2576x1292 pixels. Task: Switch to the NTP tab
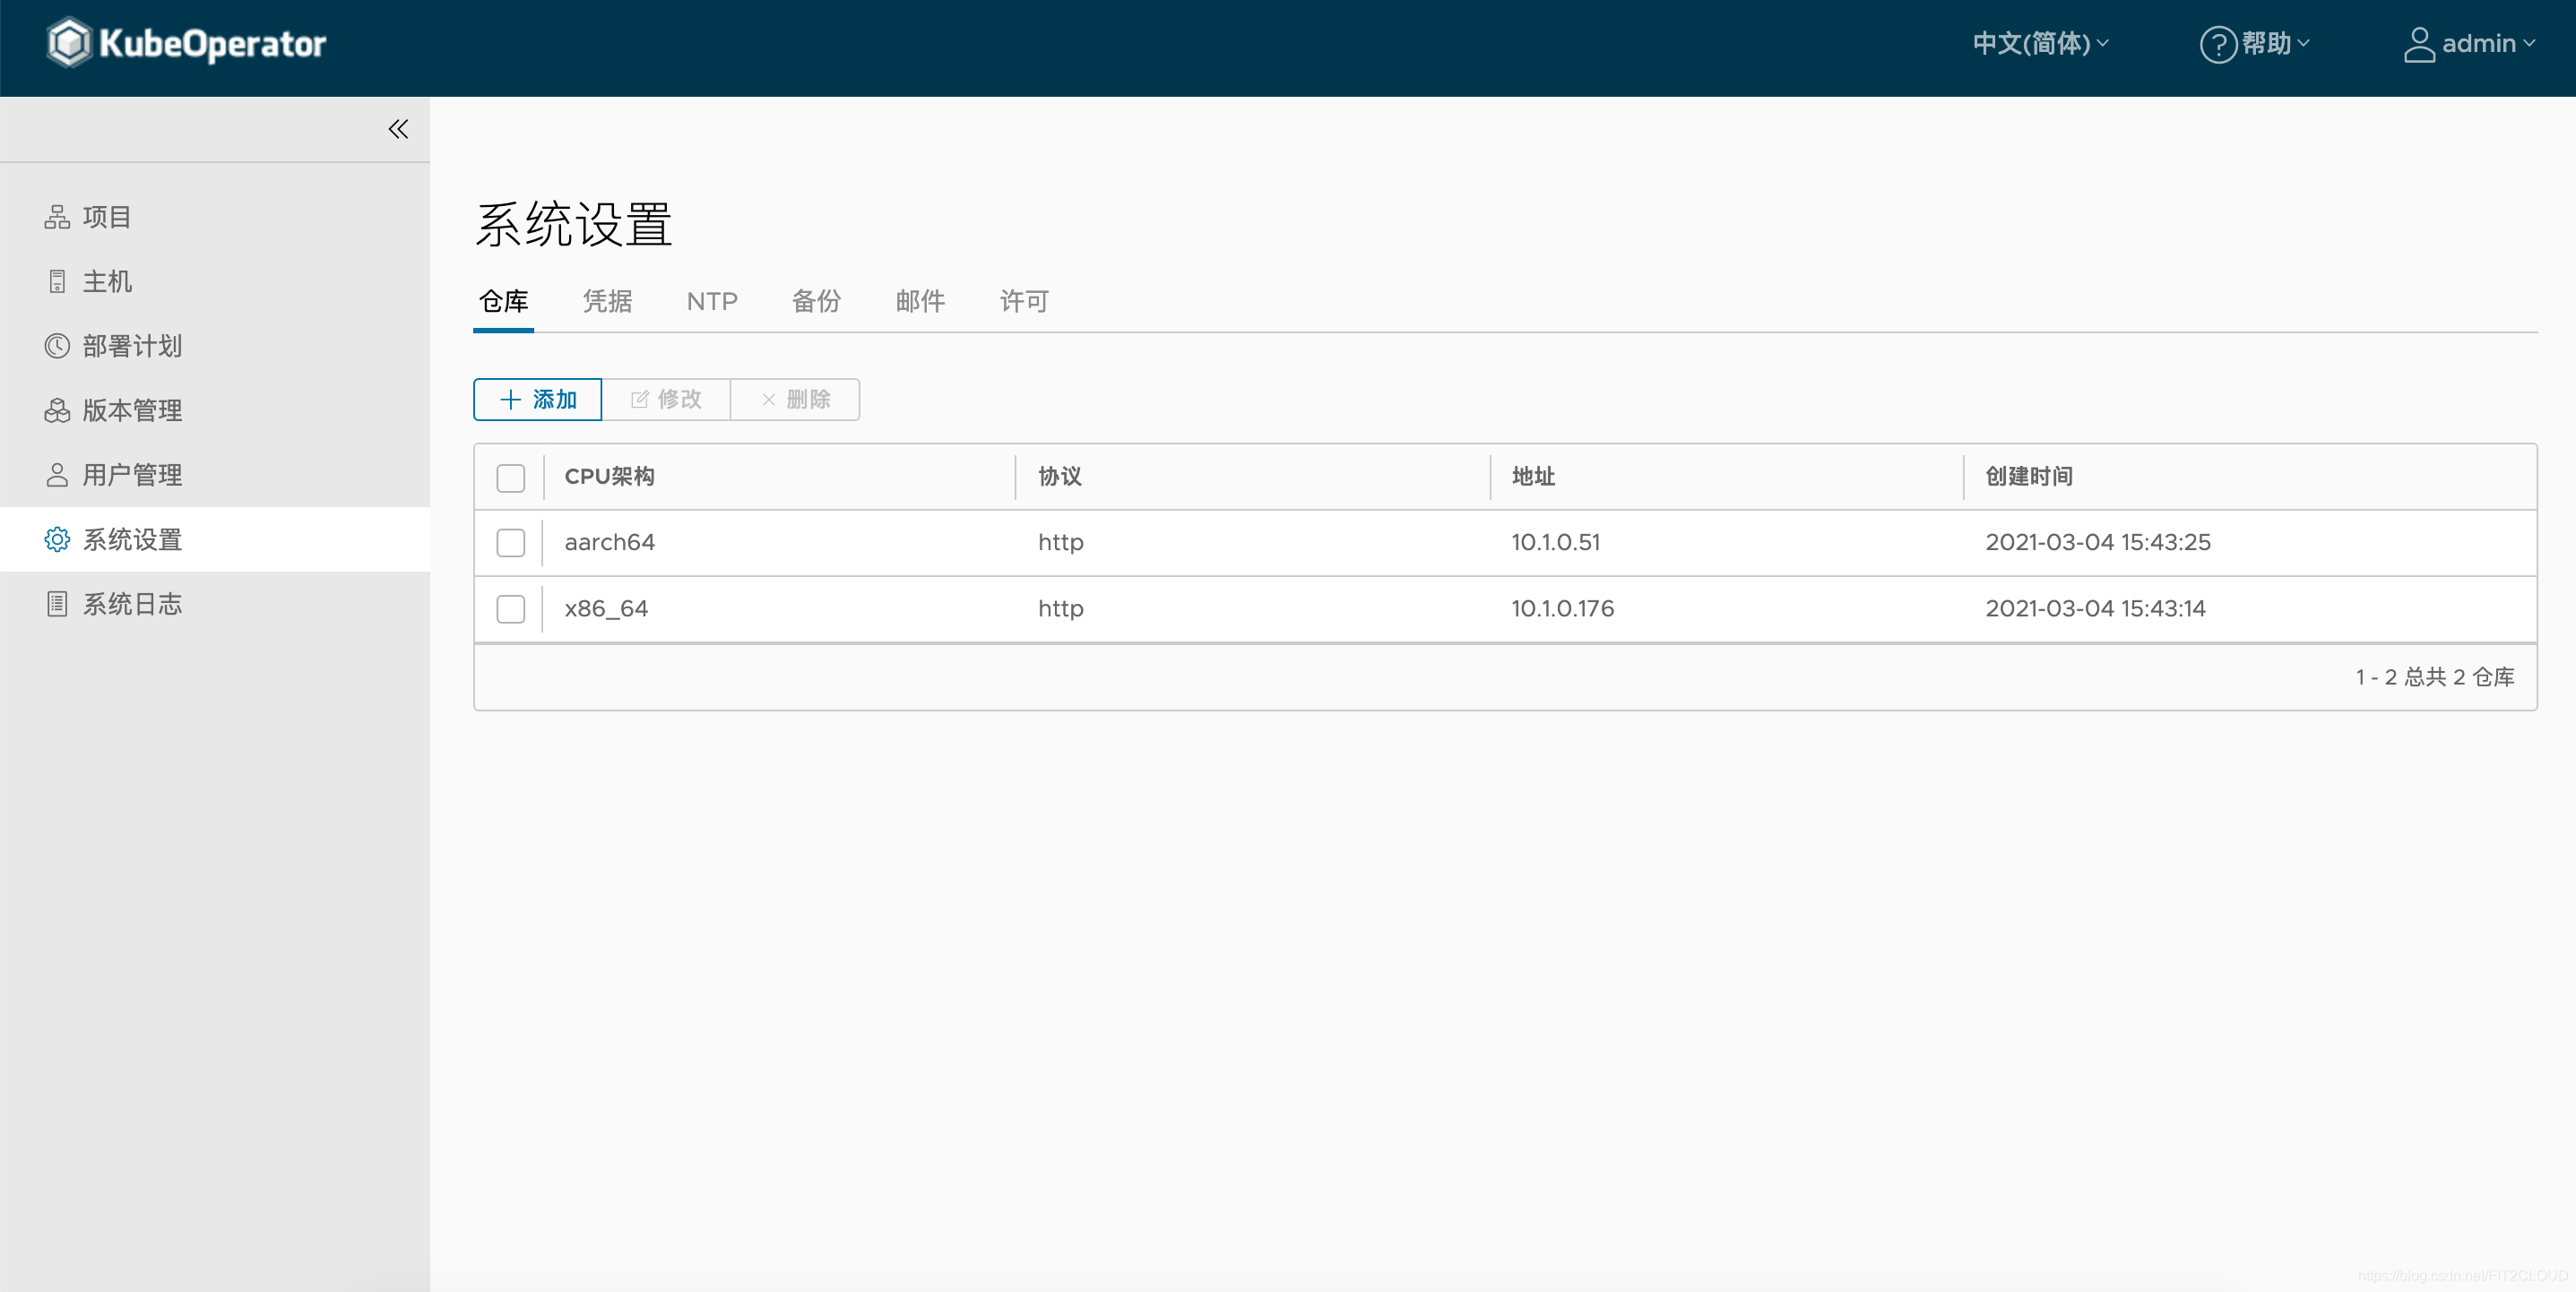coord(712,301)
